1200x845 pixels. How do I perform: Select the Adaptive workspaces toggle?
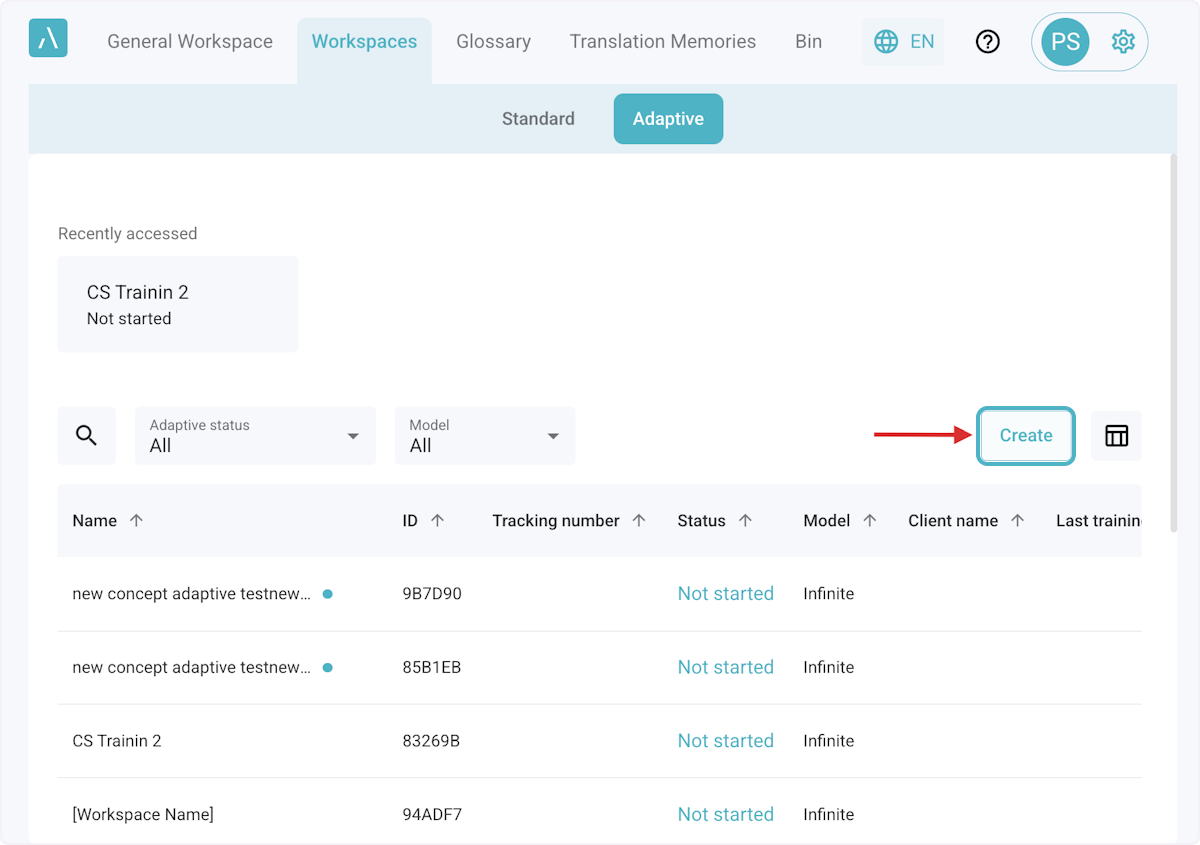click(x=668, y=119)
